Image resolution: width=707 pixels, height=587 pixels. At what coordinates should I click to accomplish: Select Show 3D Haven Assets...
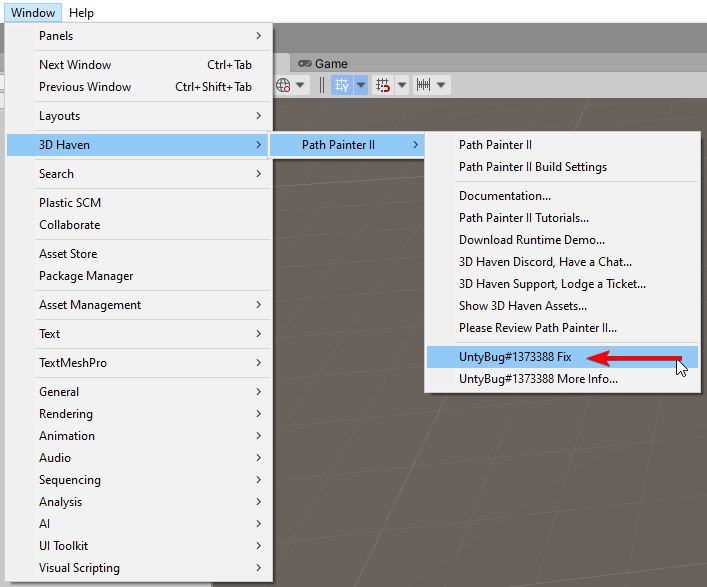click(562, 306)
